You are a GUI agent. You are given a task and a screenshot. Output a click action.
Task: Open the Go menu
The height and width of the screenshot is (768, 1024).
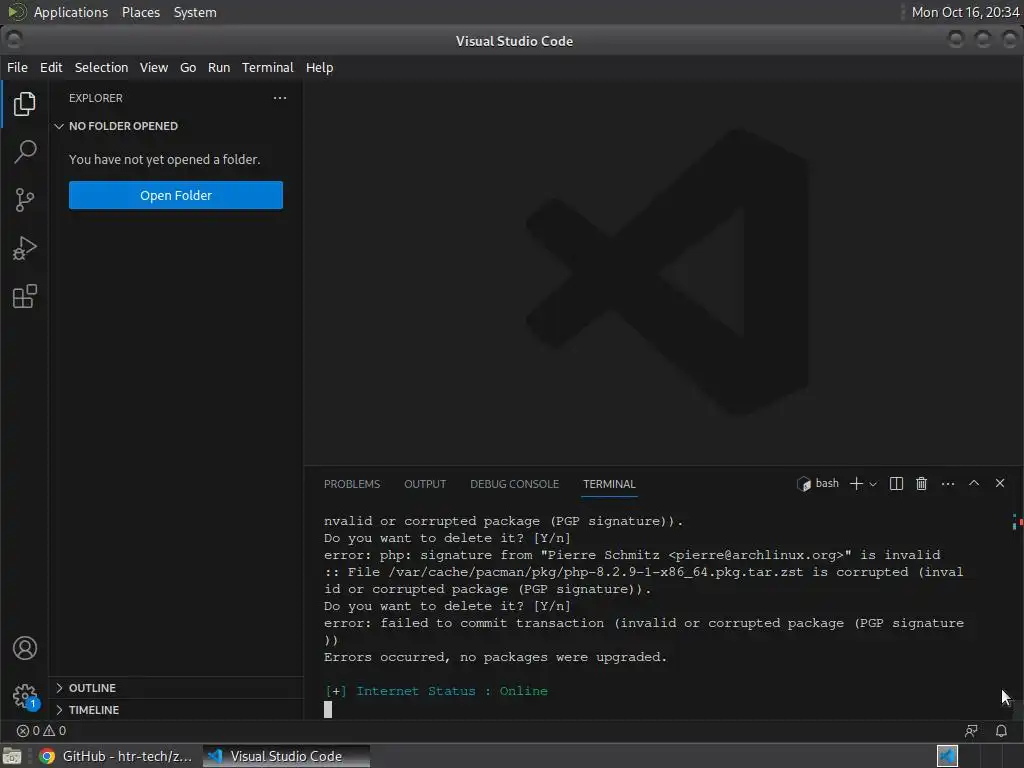tap(188, 67)
